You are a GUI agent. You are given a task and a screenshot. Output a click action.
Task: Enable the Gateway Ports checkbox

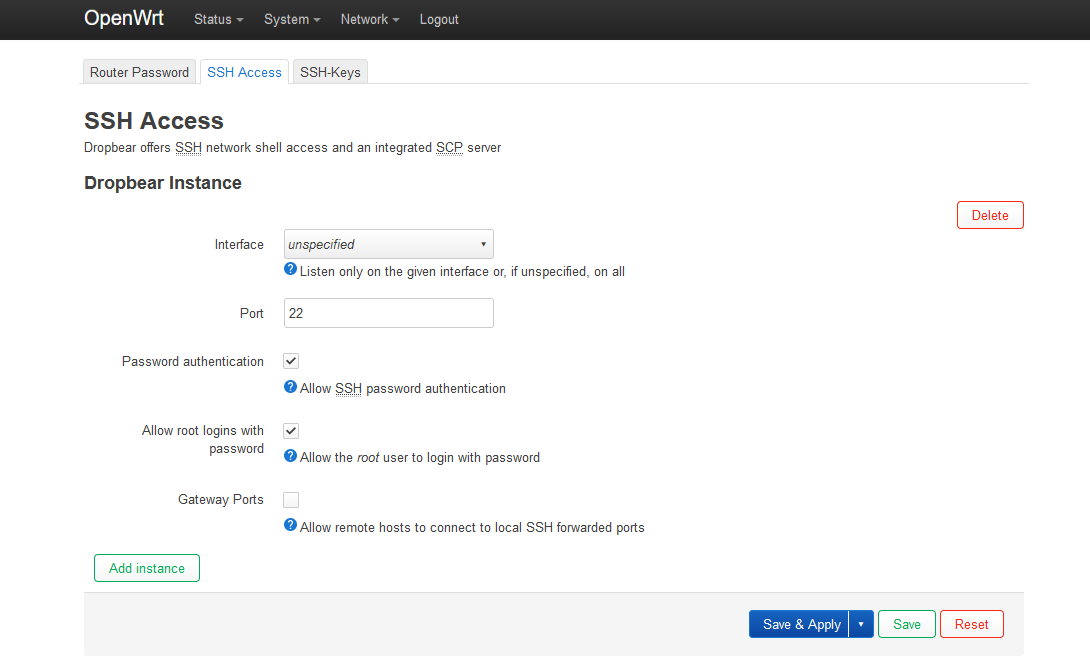click(291, 500)
